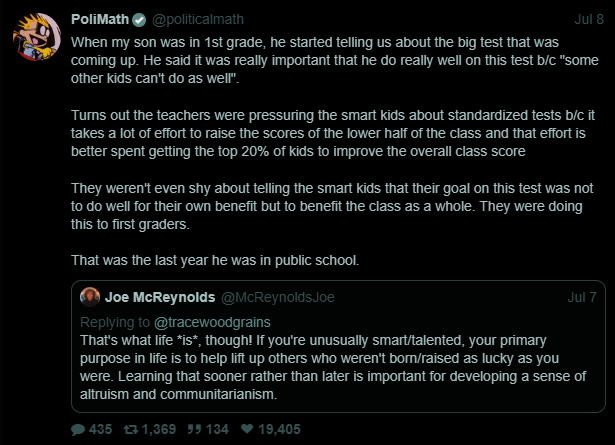Open Joe McReynolds' small profile picture
615x445 pixels.
click(x=90, y=297)
